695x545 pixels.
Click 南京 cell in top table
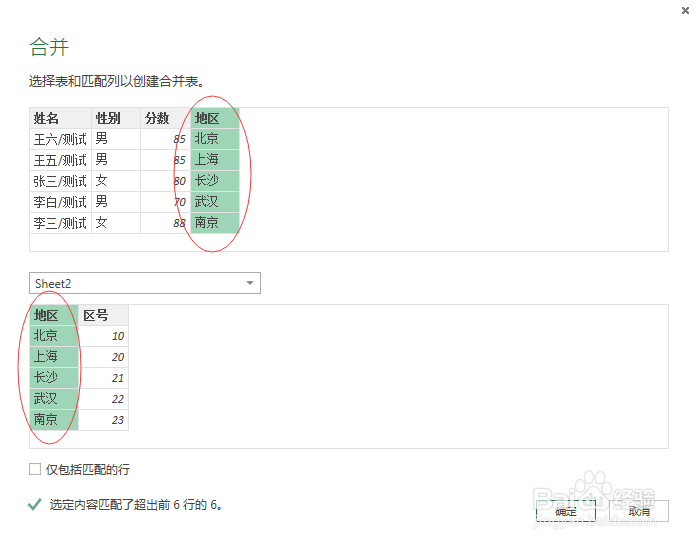pyautogui.click(x=215, y=223)
